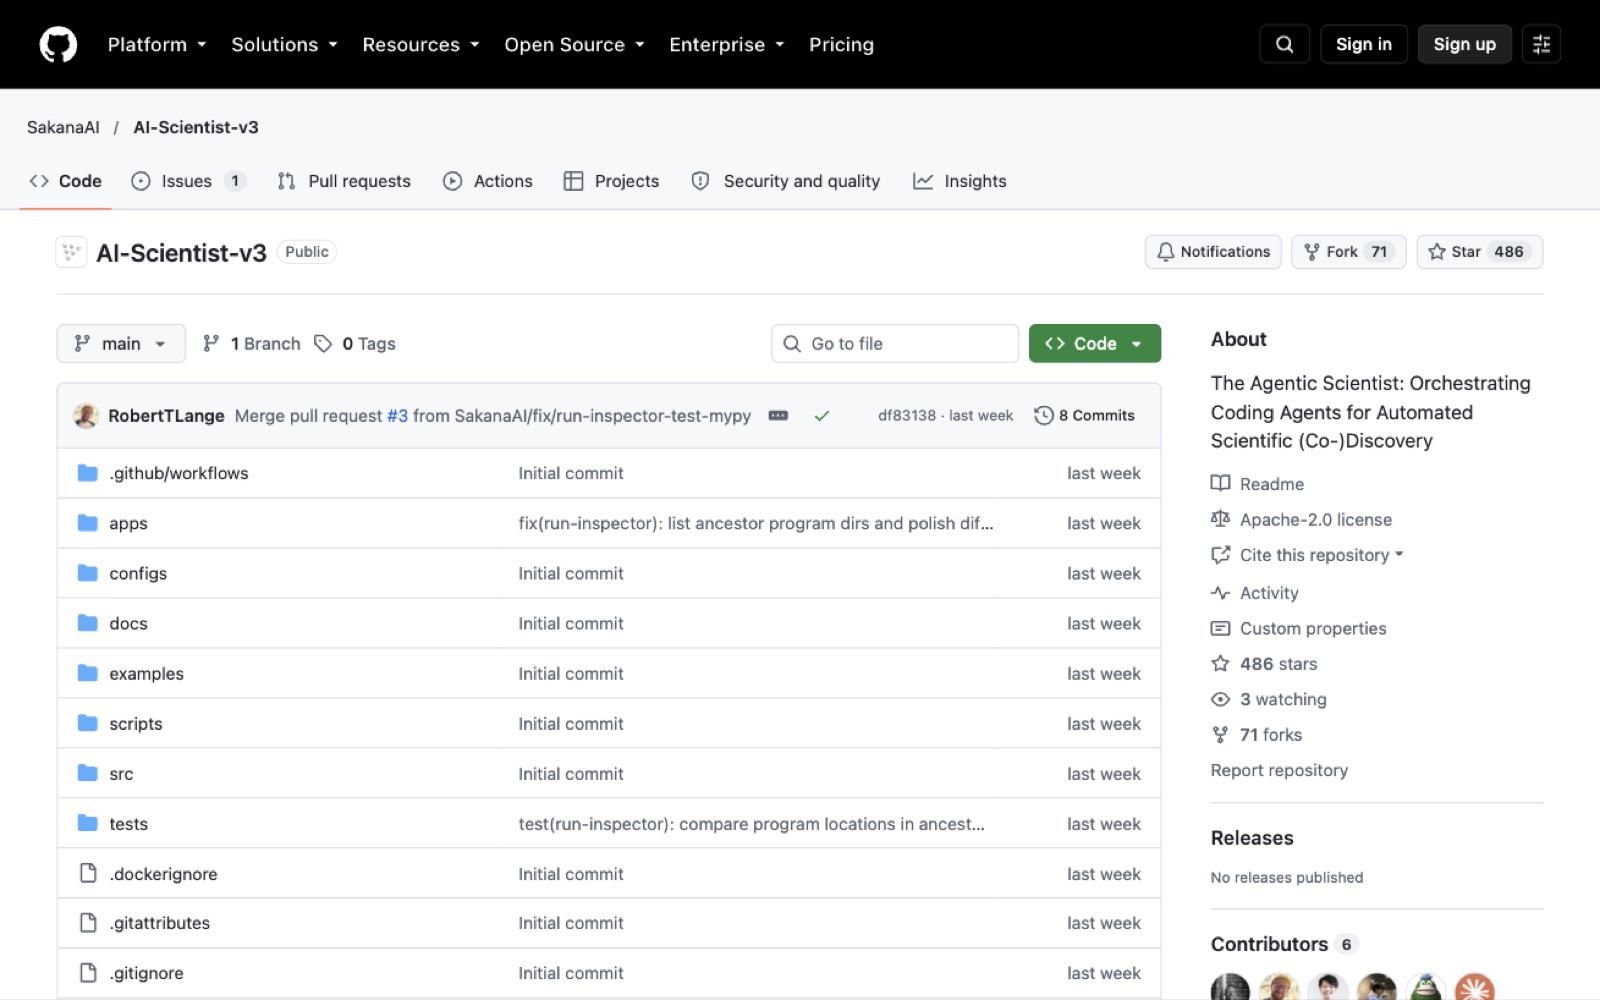Click the commit status green checkmark
Image resolution: width=1600 pixels, height=1000 pixels.
[x=822, y=416]
